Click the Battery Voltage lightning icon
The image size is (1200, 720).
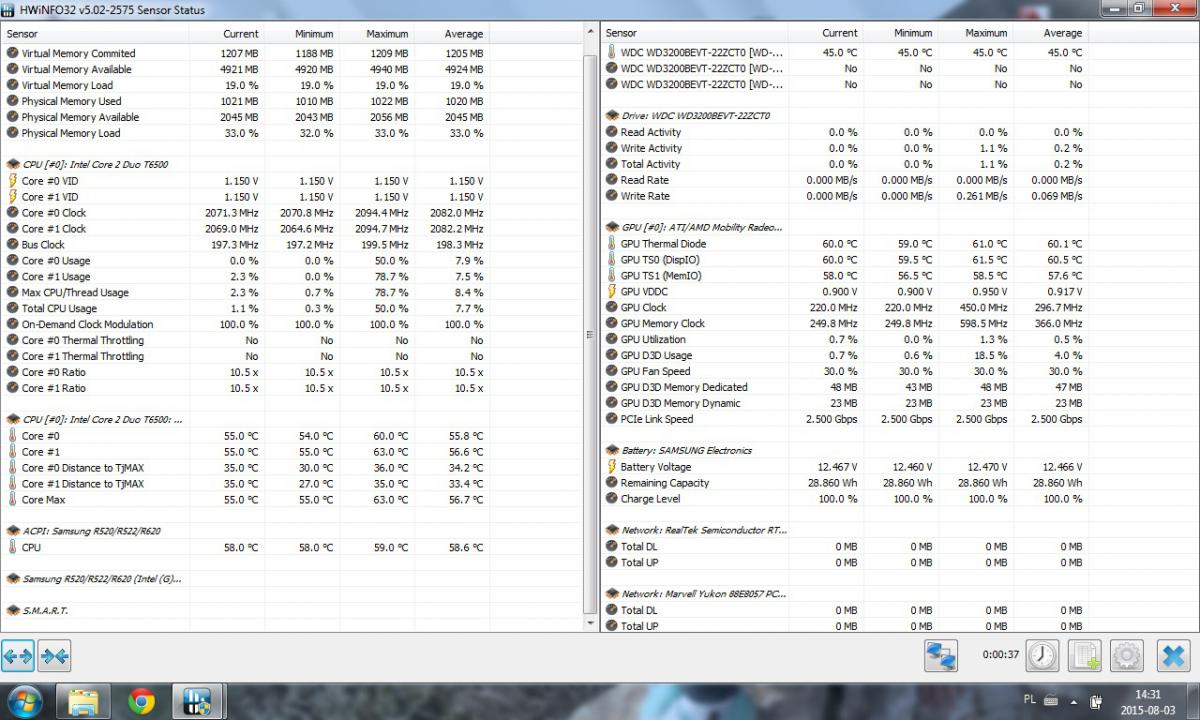[x=612, y=467]
